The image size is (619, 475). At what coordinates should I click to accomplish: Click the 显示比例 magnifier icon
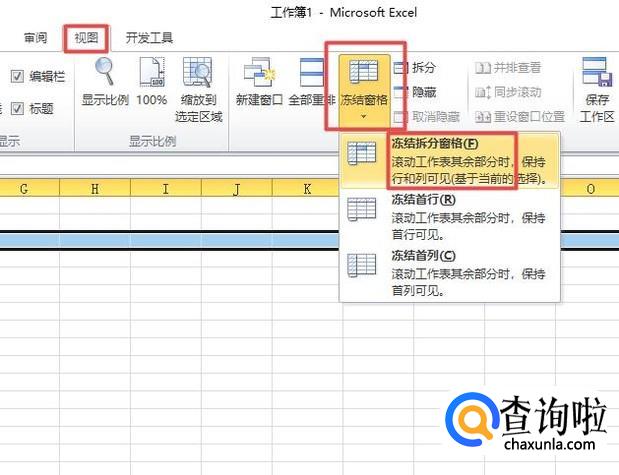105,71
